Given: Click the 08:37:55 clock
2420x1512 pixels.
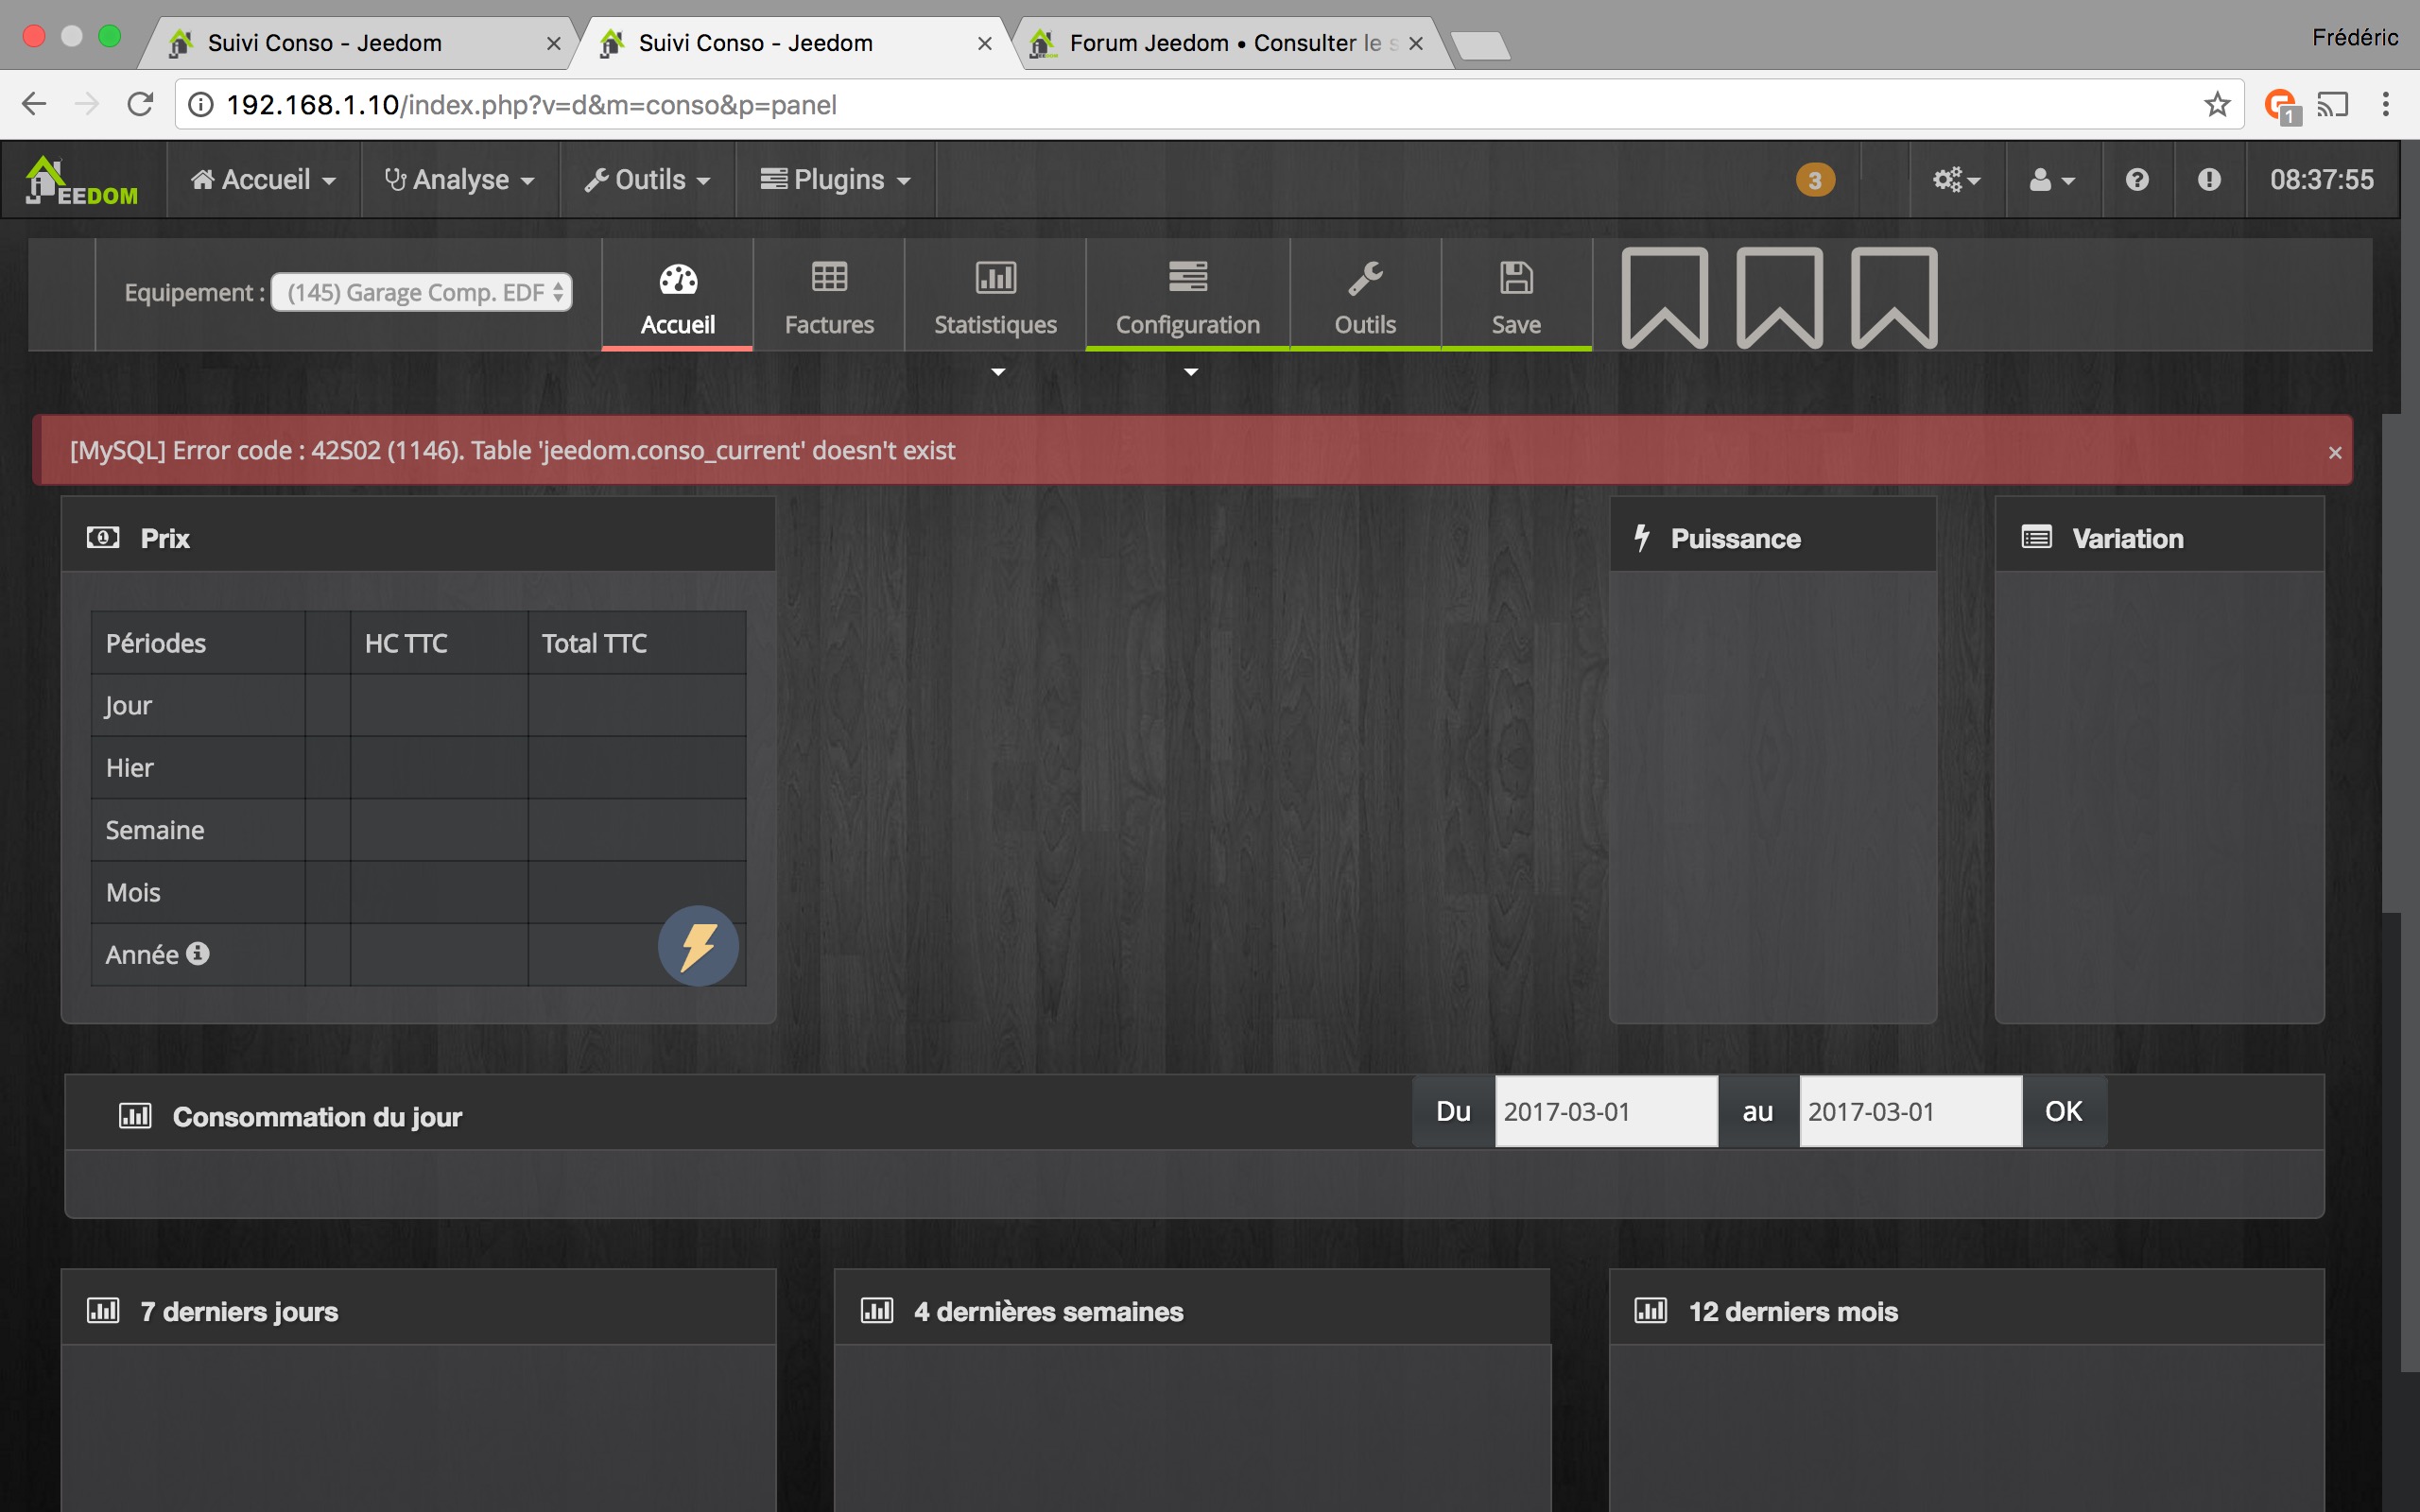Looking at the screenshot, I should tap(2321, 180).
